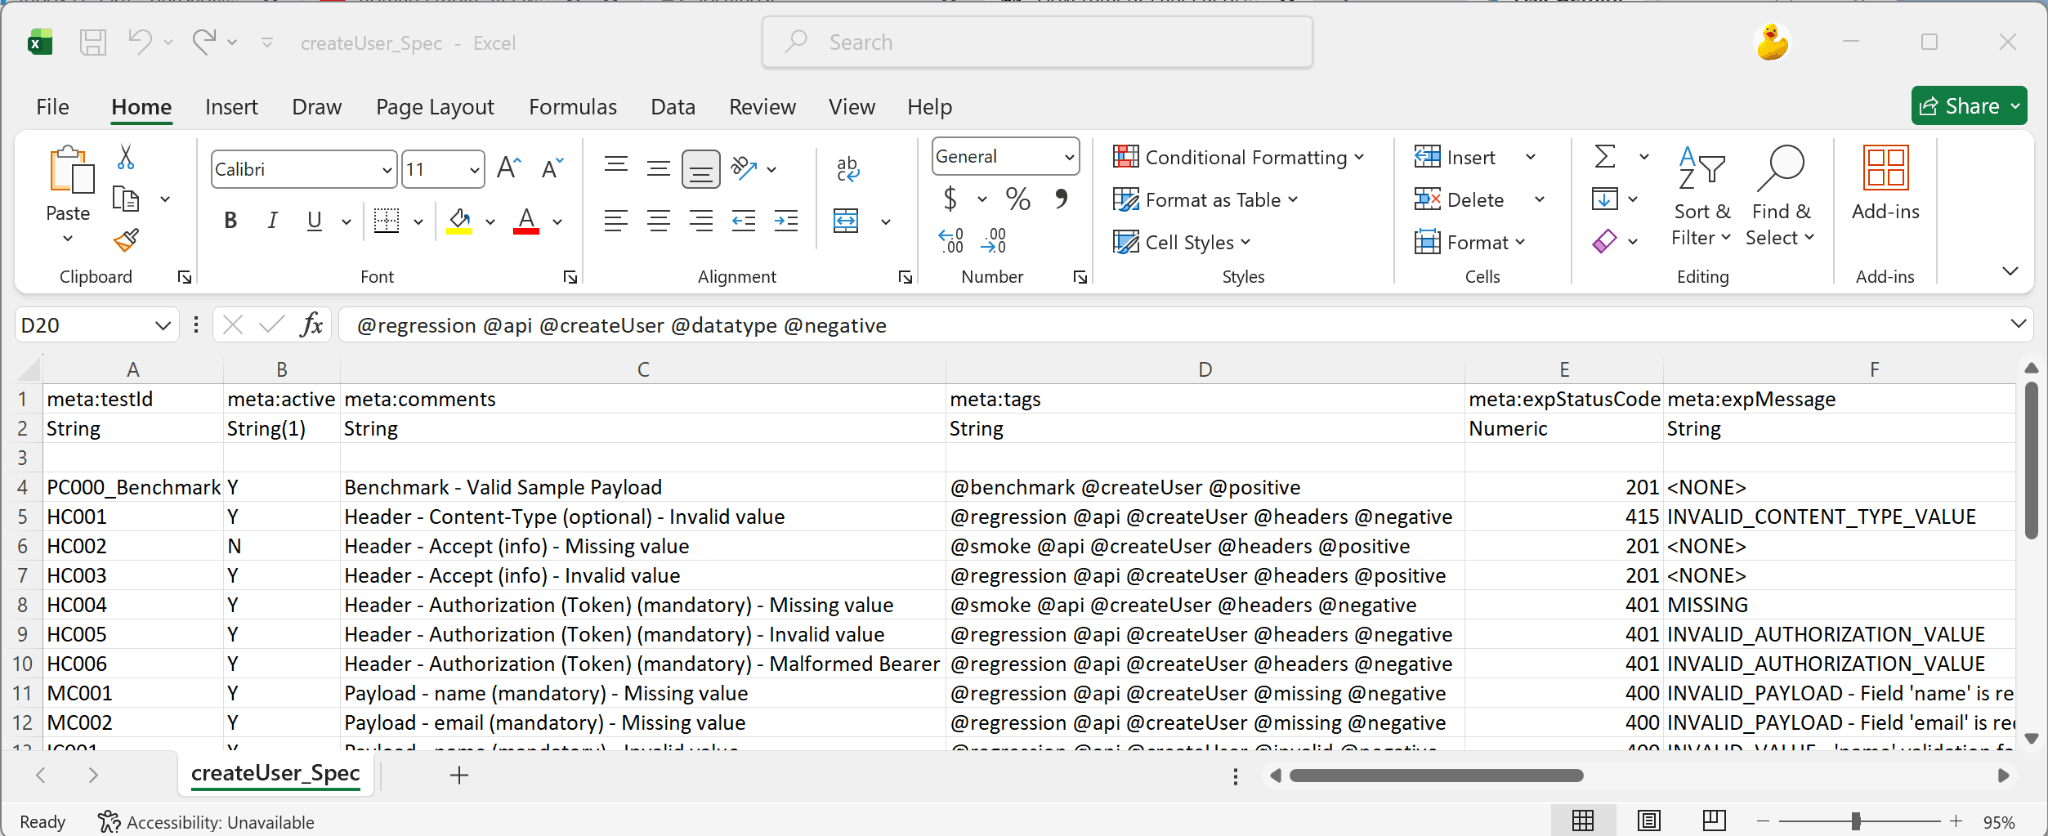Apply the Percent Style format
This screenshot has width=2048, height=836.
(1018, 199)
